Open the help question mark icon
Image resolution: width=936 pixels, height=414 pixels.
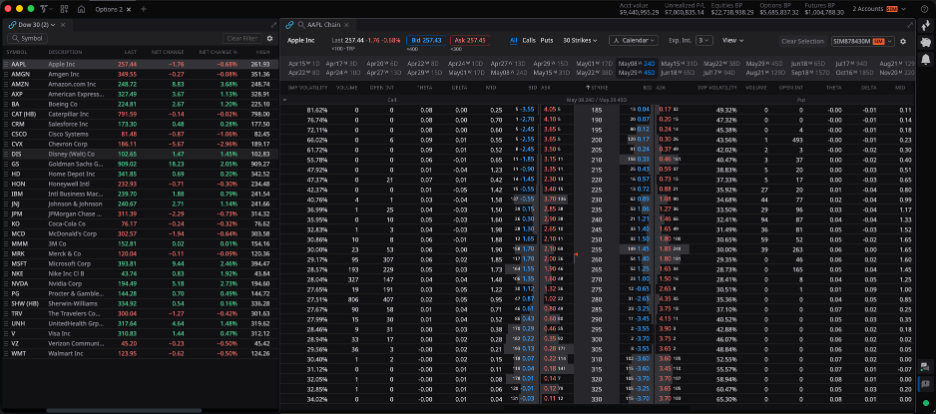tap(926, 9)
